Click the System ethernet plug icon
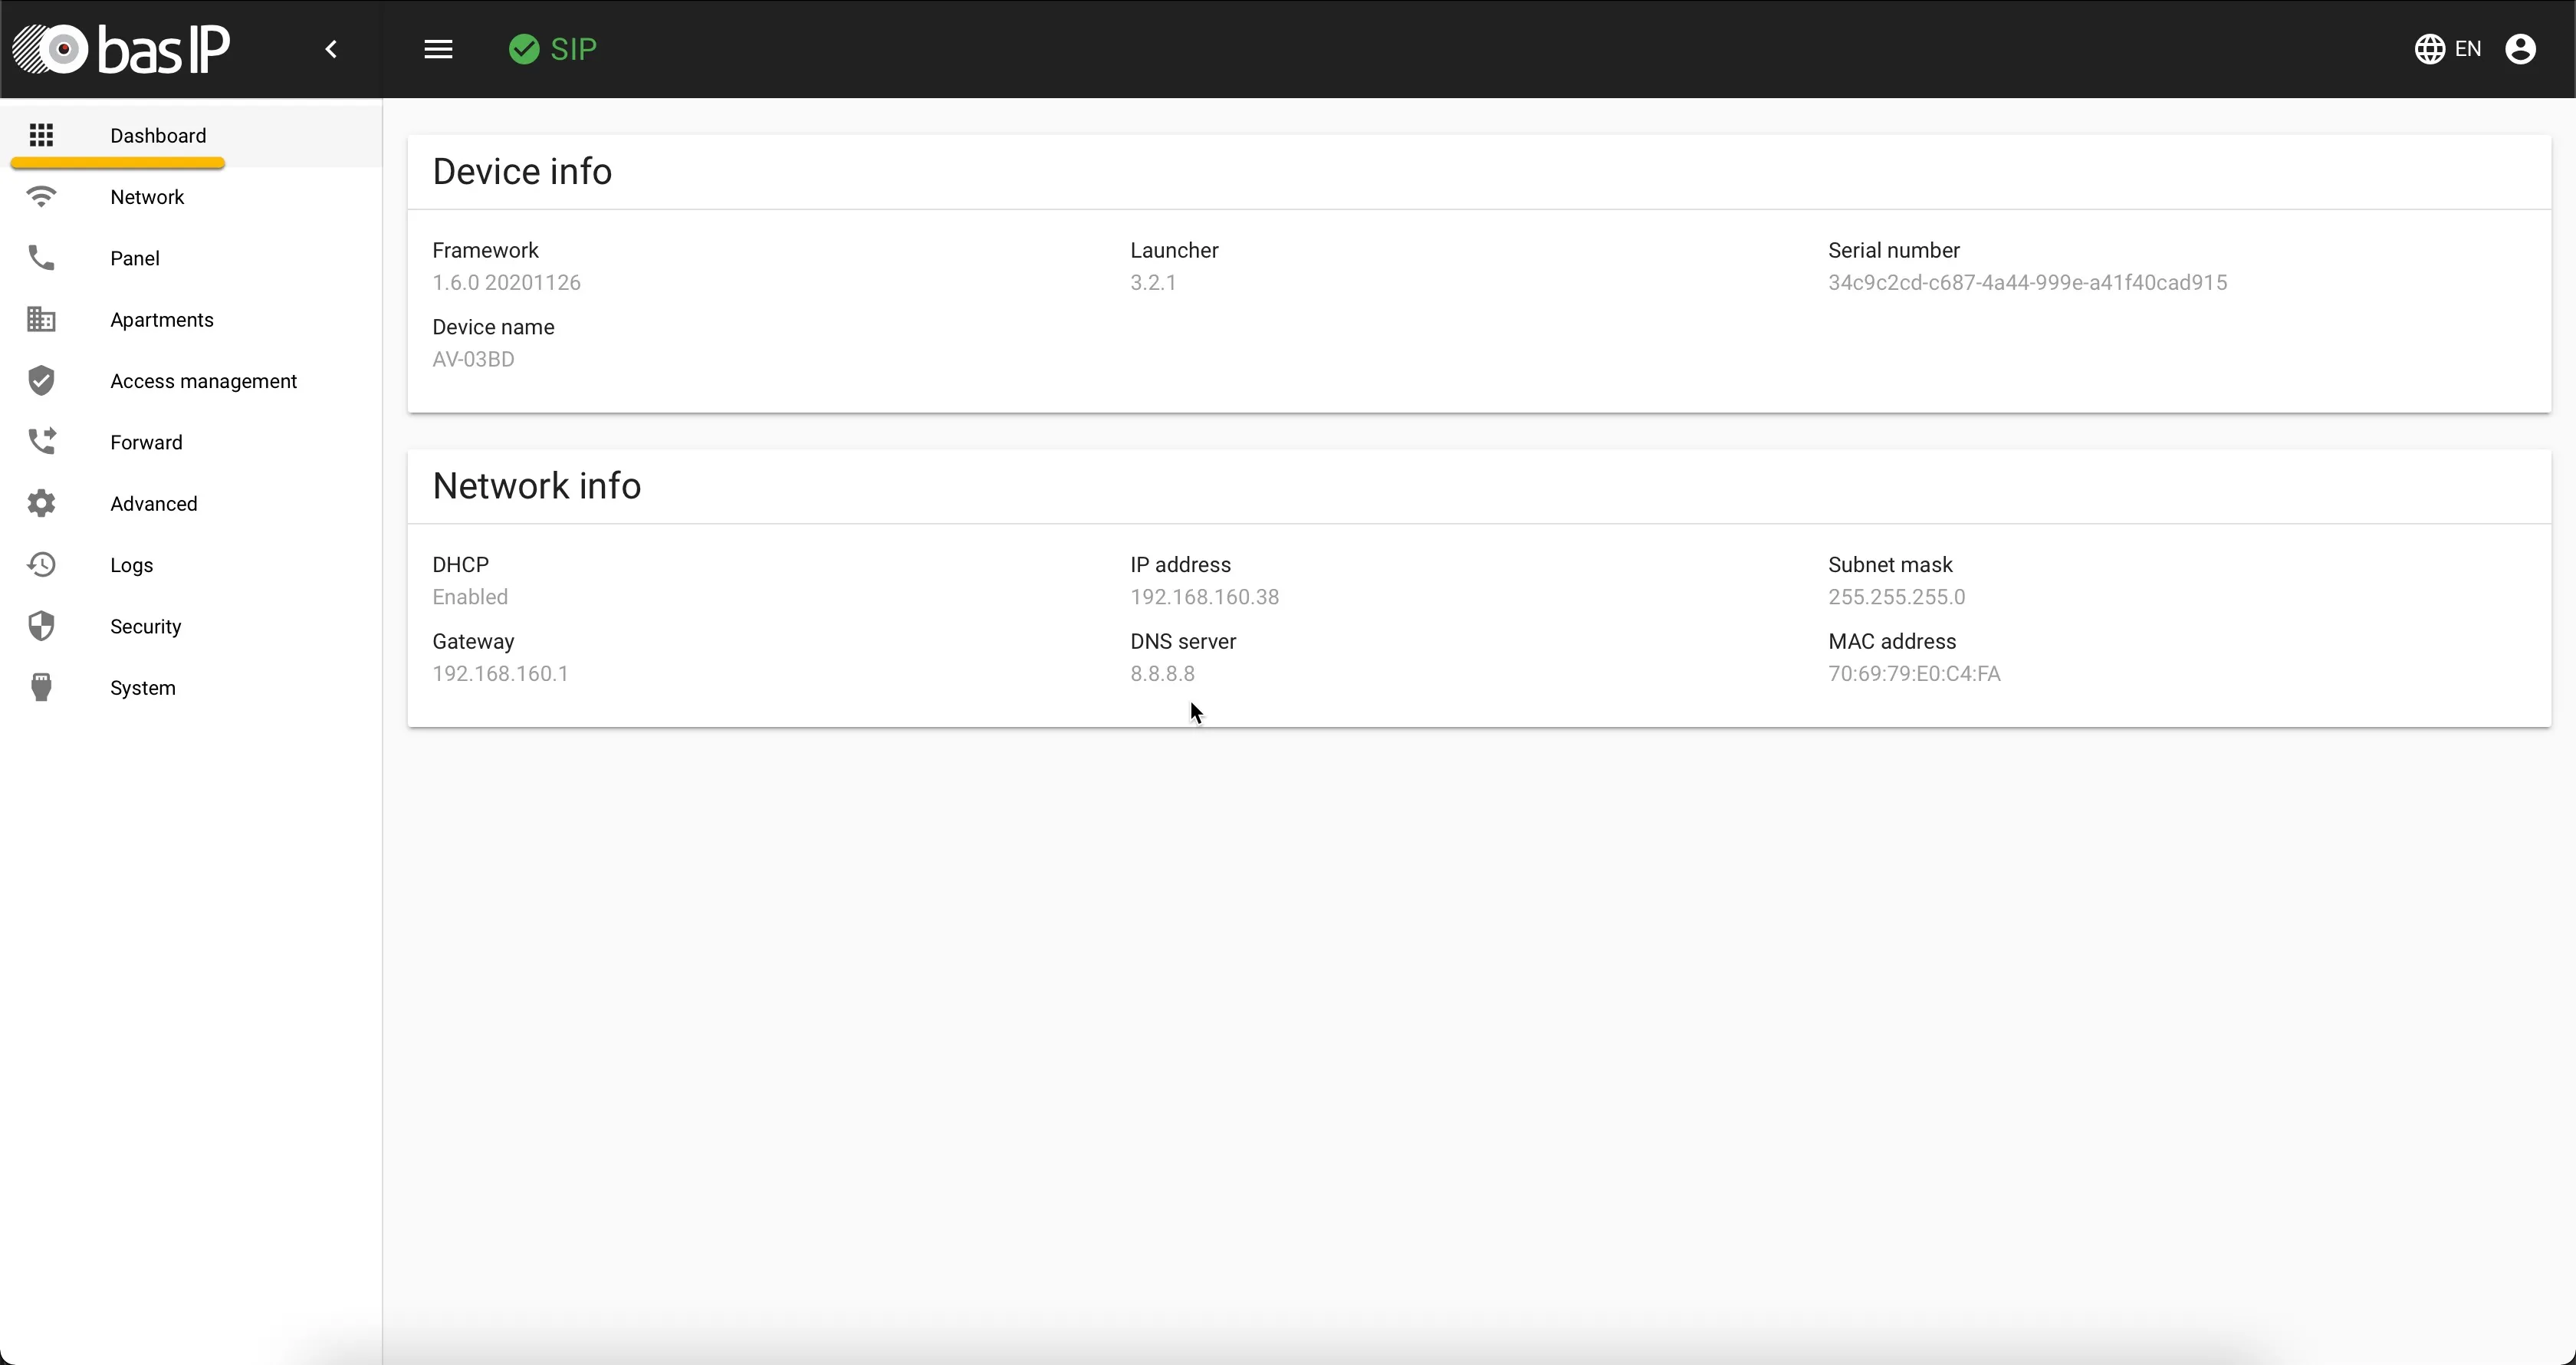The image size is (2576, 1365). point(41,688)
